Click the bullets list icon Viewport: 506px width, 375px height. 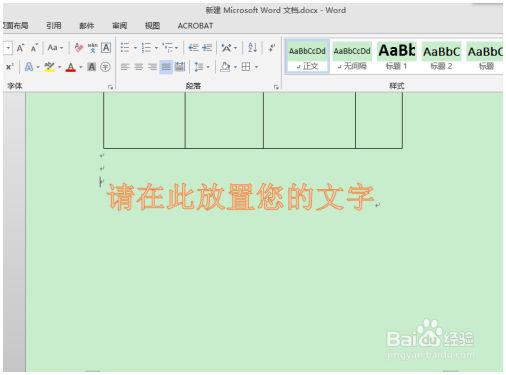[125, 48]
